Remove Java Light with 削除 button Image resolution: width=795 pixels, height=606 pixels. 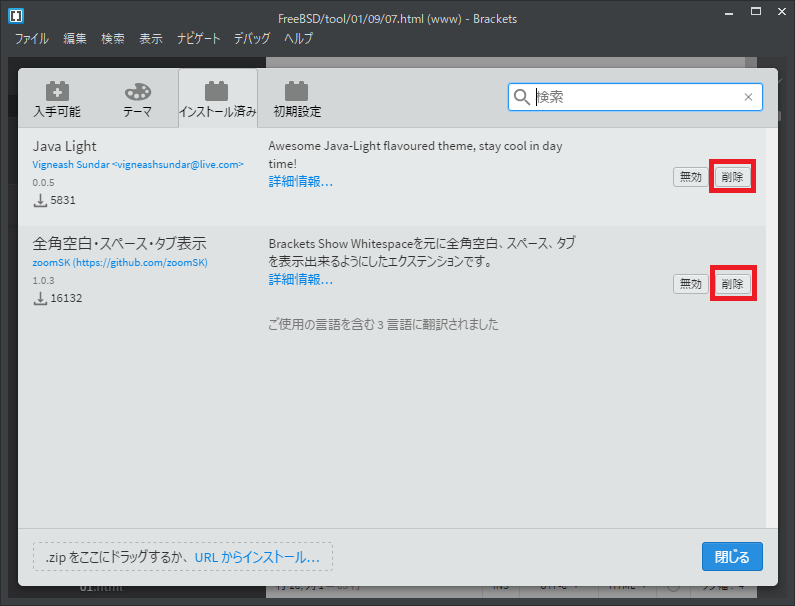point(732,177)
